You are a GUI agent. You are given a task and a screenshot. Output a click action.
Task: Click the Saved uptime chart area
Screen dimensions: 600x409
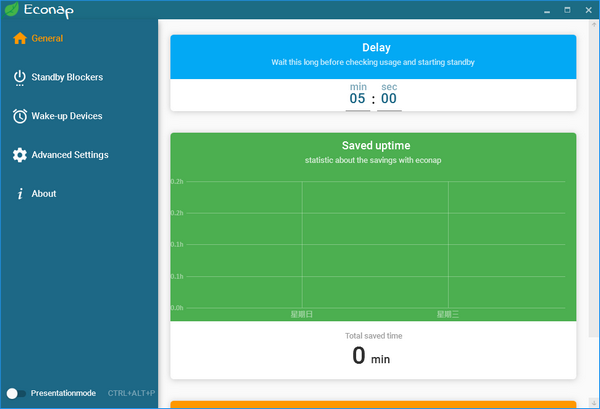[373, 245]
